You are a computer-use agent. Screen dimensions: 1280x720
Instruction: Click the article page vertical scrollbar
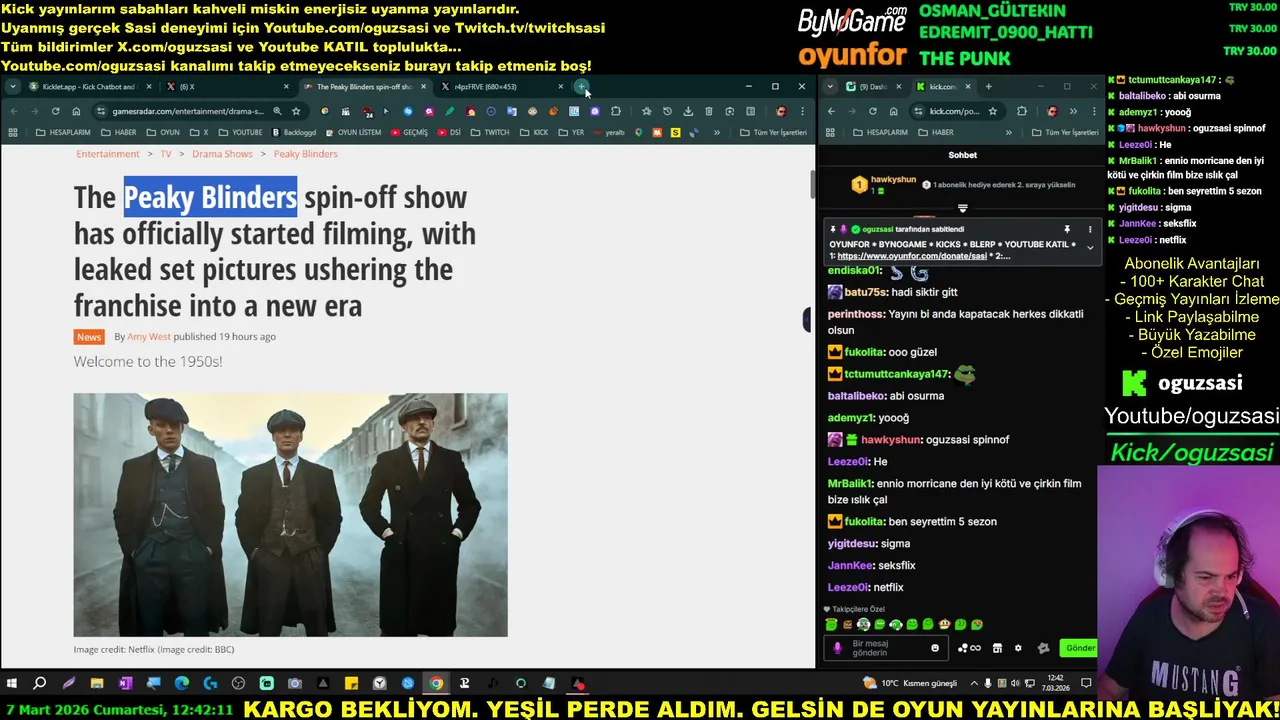tap(812, 185)
